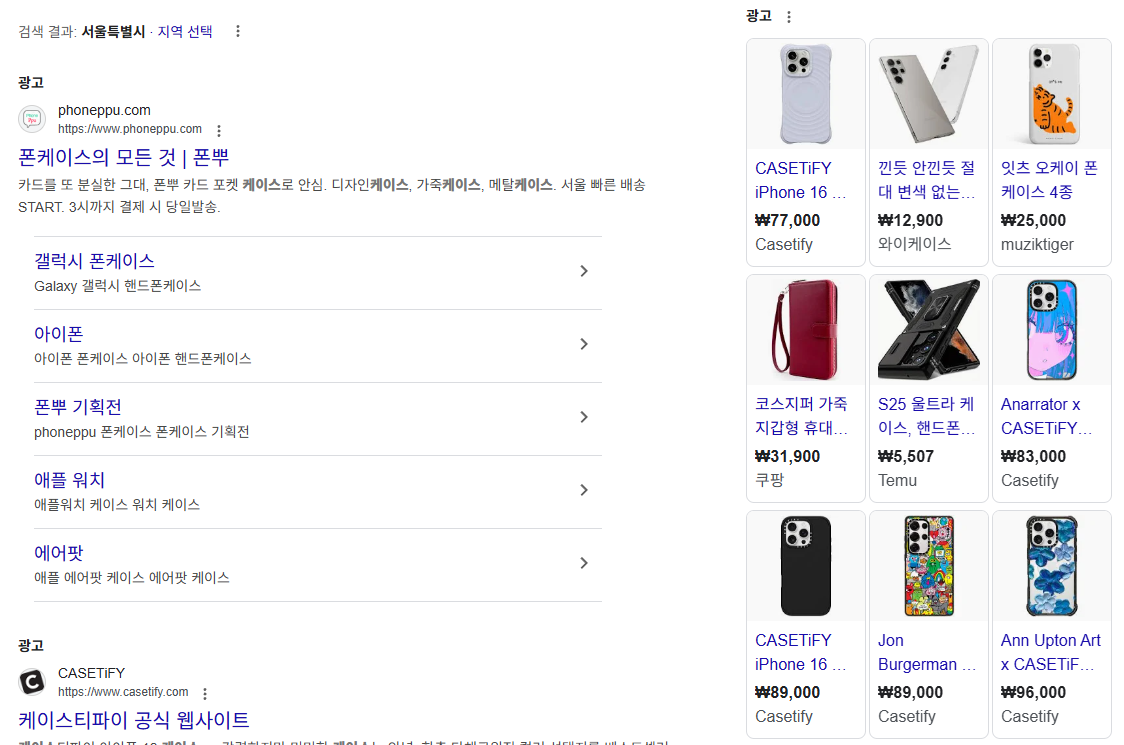Expand the 에어팟 sitelink chevron
This screenshot has height=745, width=1124.
pyautogui.click(x=584, y=563)
